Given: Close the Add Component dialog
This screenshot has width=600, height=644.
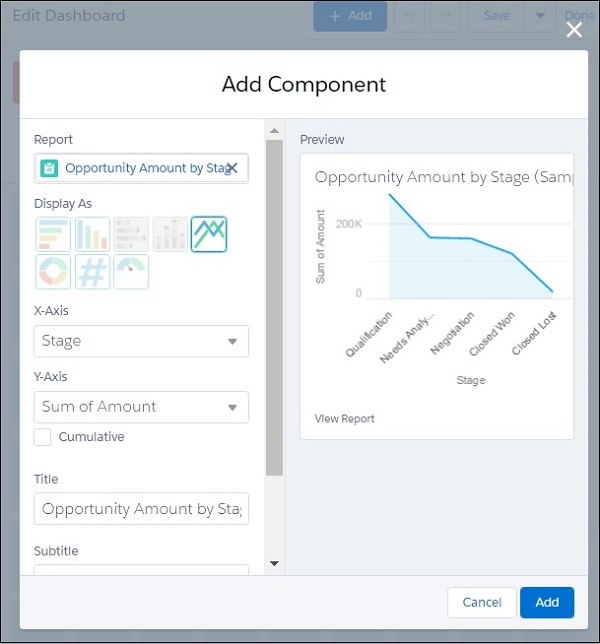Looking at the screenshot, I should click(x=574, y=30).
